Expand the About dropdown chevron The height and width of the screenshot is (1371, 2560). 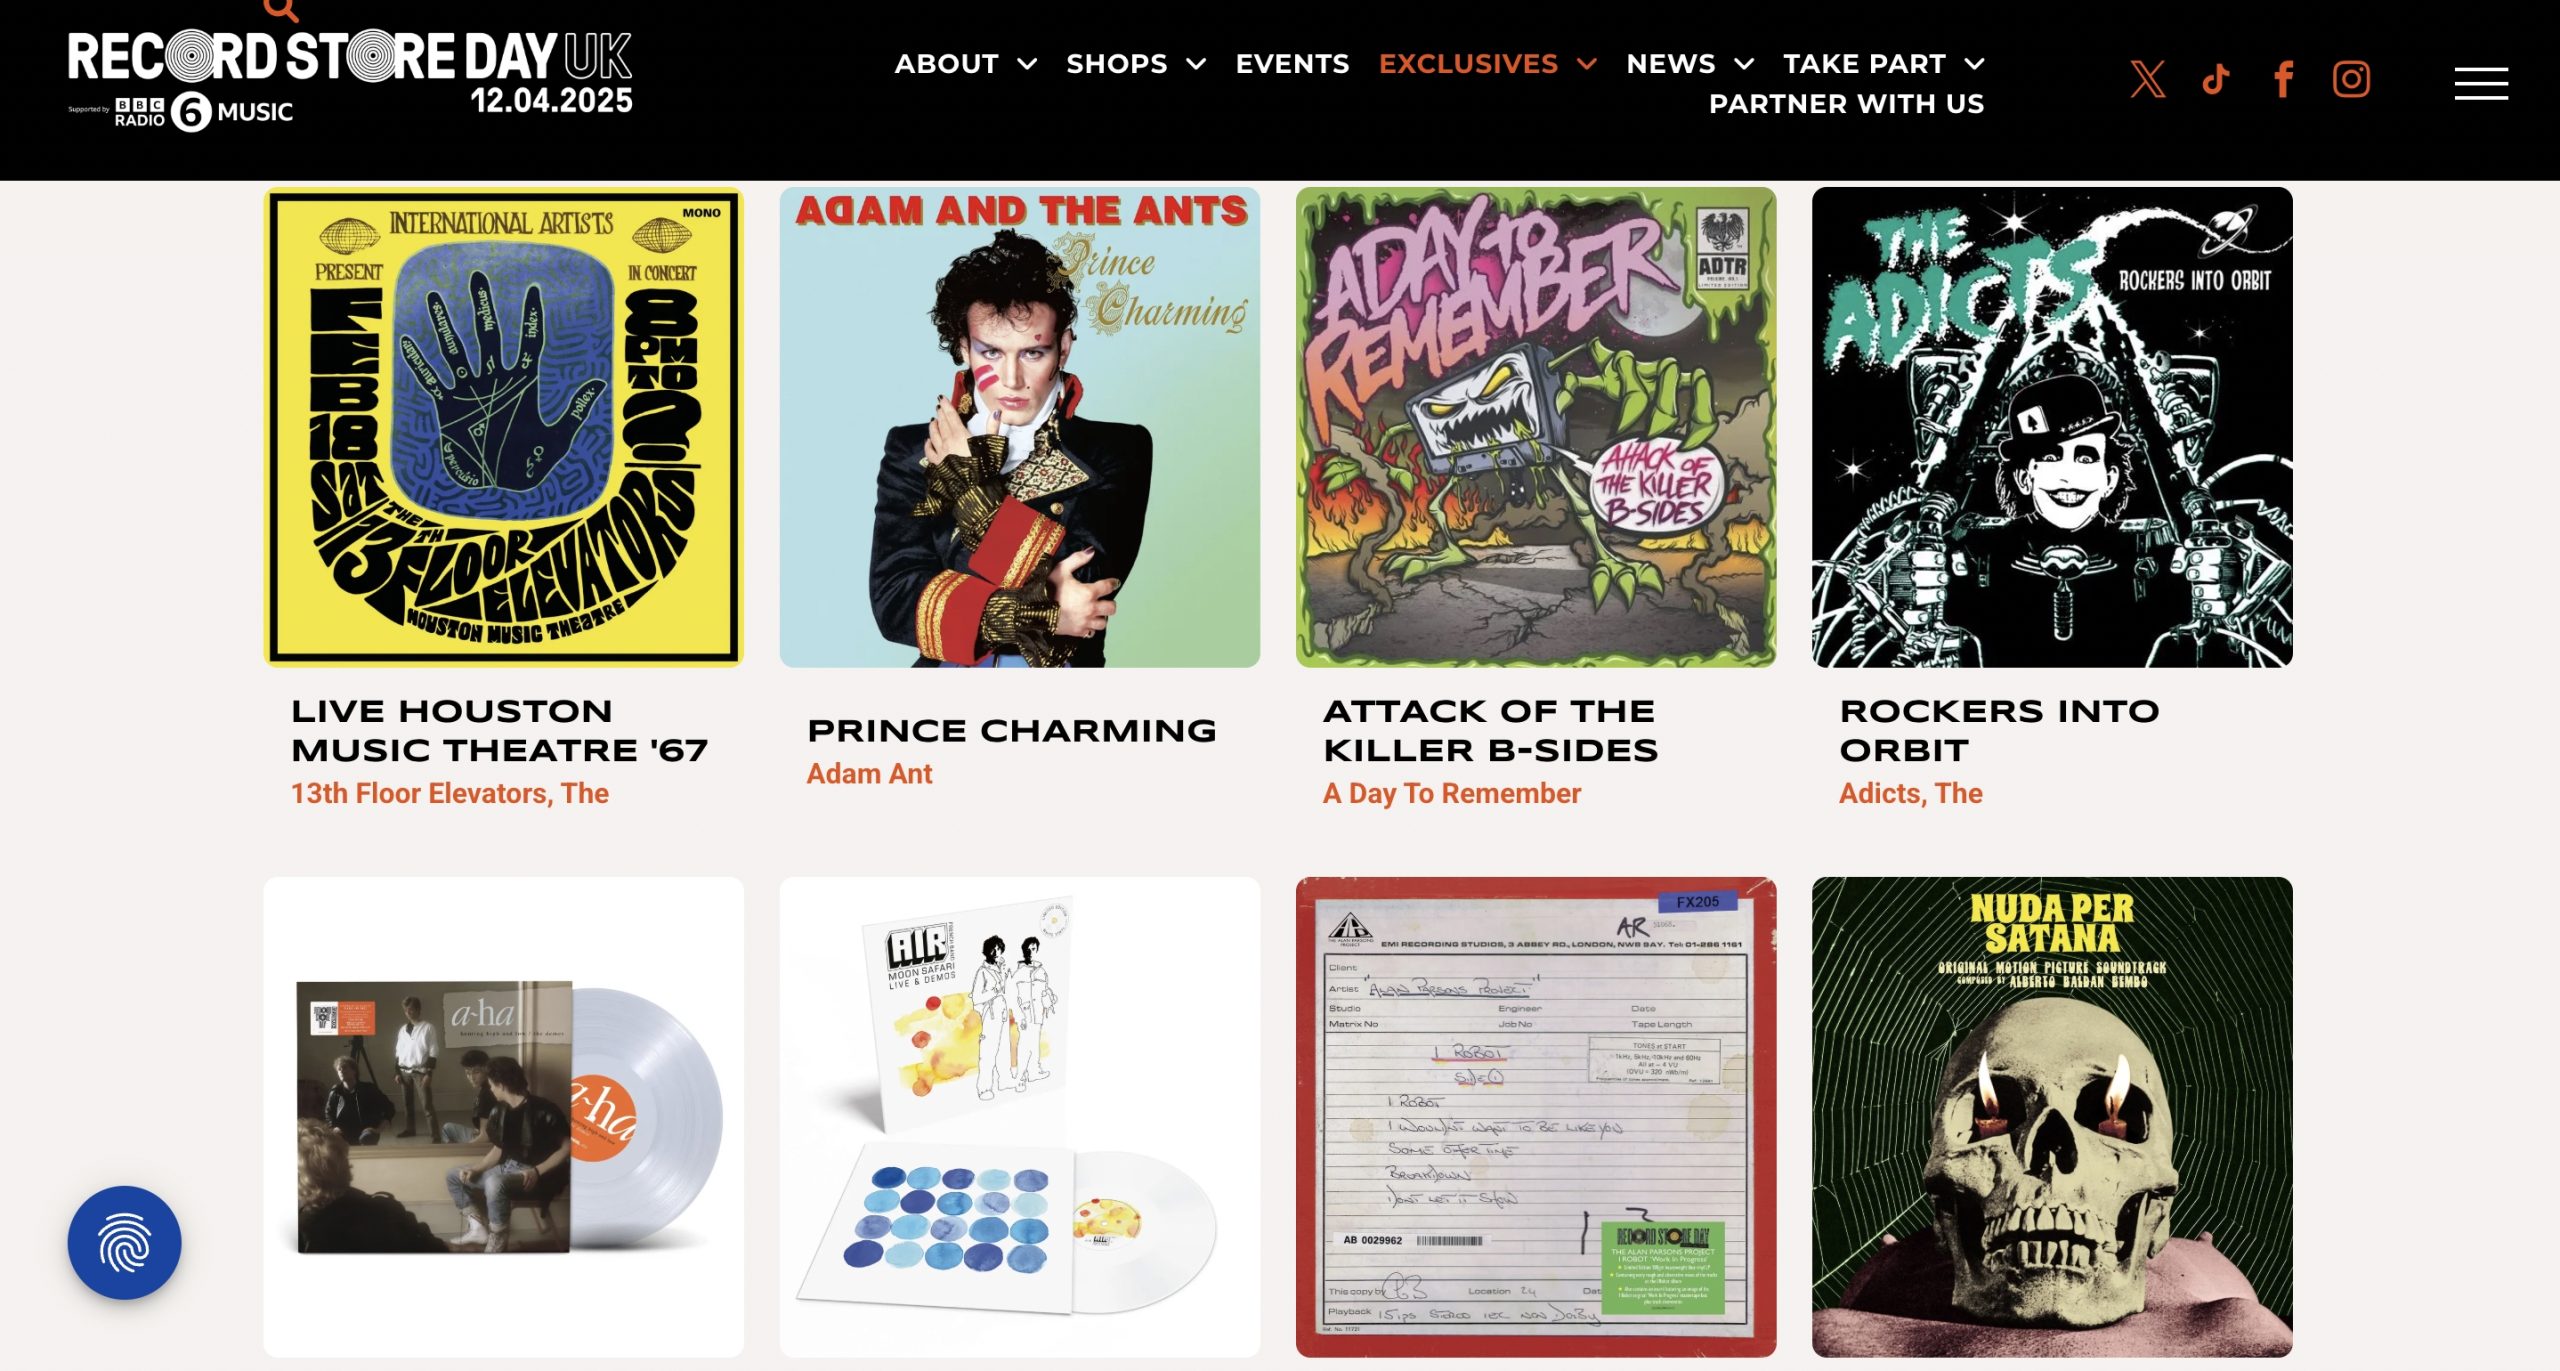1027,64
